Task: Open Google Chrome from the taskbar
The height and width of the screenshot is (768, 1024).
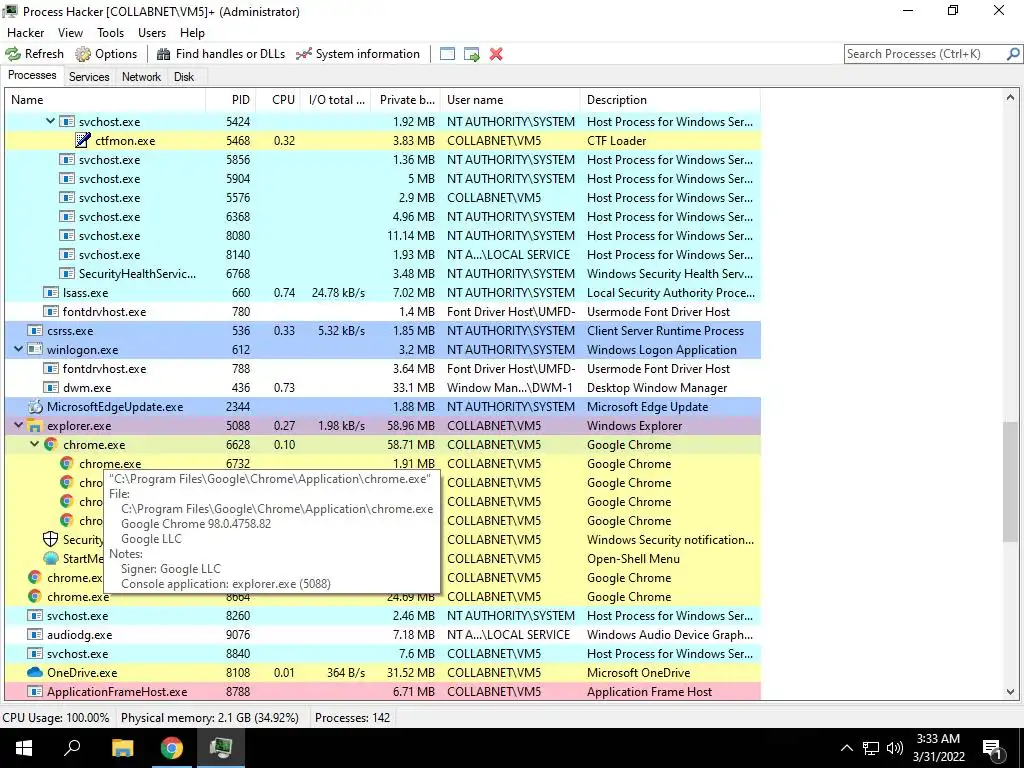Action: pos(172,748)
